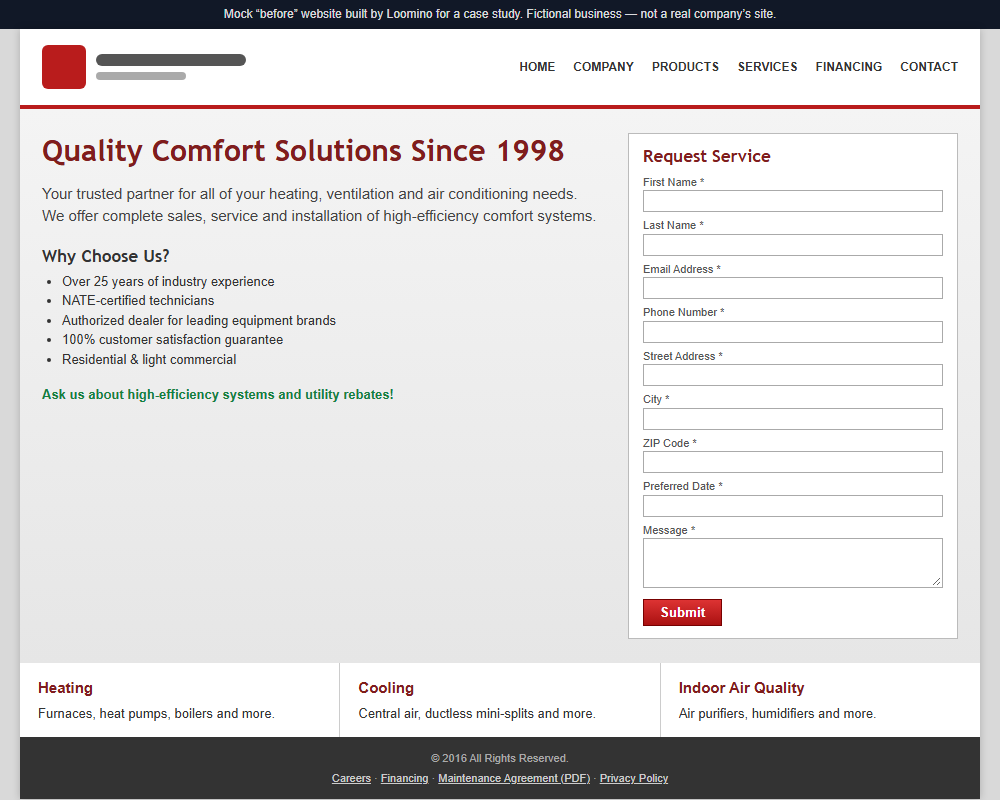Click 'Central air, ductless mini-splits and more.'
The height and width of the screenshot is (800, 1000).
(477, 713)
